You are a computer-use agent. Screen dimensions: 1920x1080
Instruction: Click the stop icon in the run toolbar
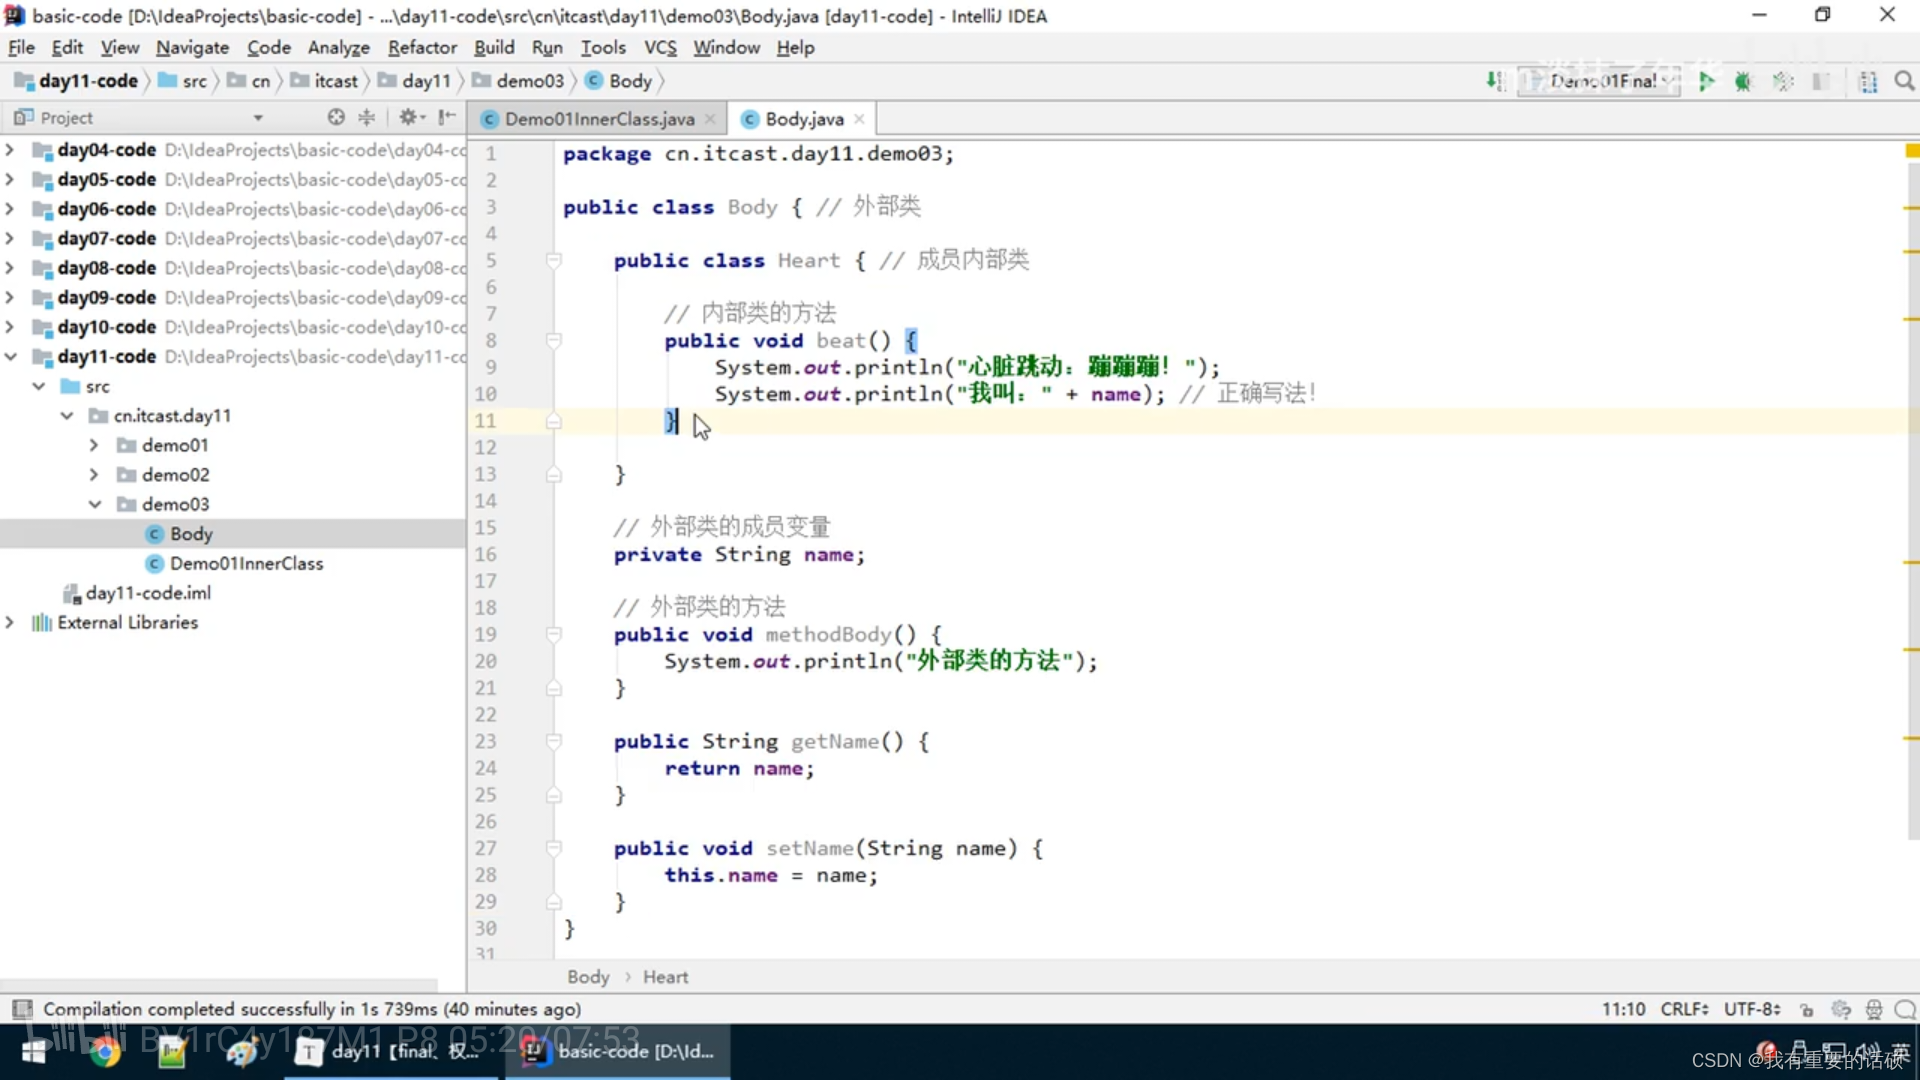coord(1821,81)
